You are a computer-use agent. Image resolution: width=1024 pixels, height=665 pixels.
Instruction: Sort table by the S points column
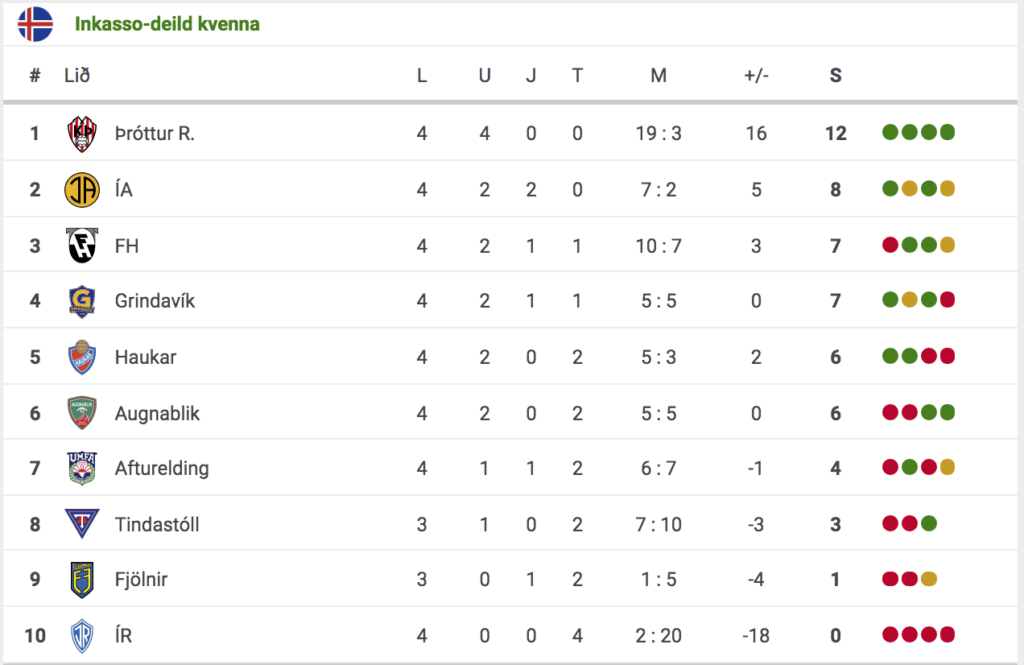[x=835, y=76]
